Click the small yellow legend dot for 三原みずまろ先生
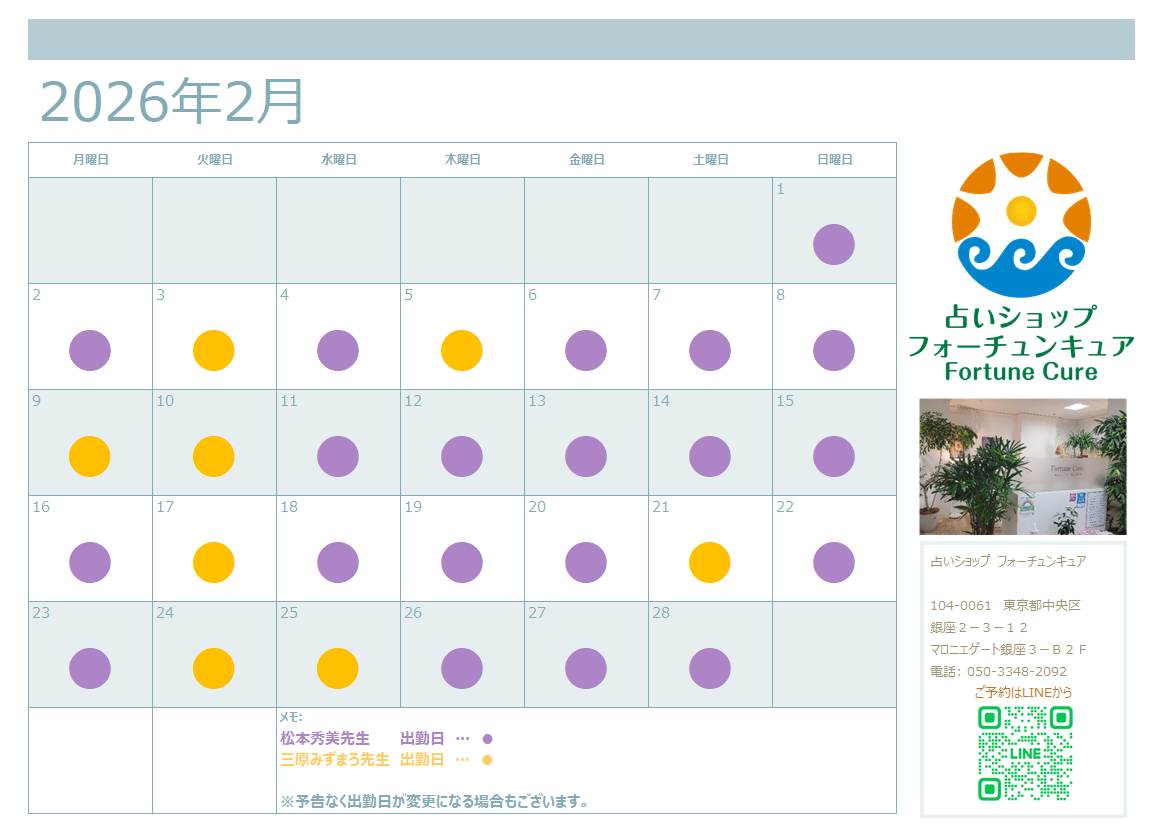The height and width of the screenshot is (837, 1154). point(488,760)
